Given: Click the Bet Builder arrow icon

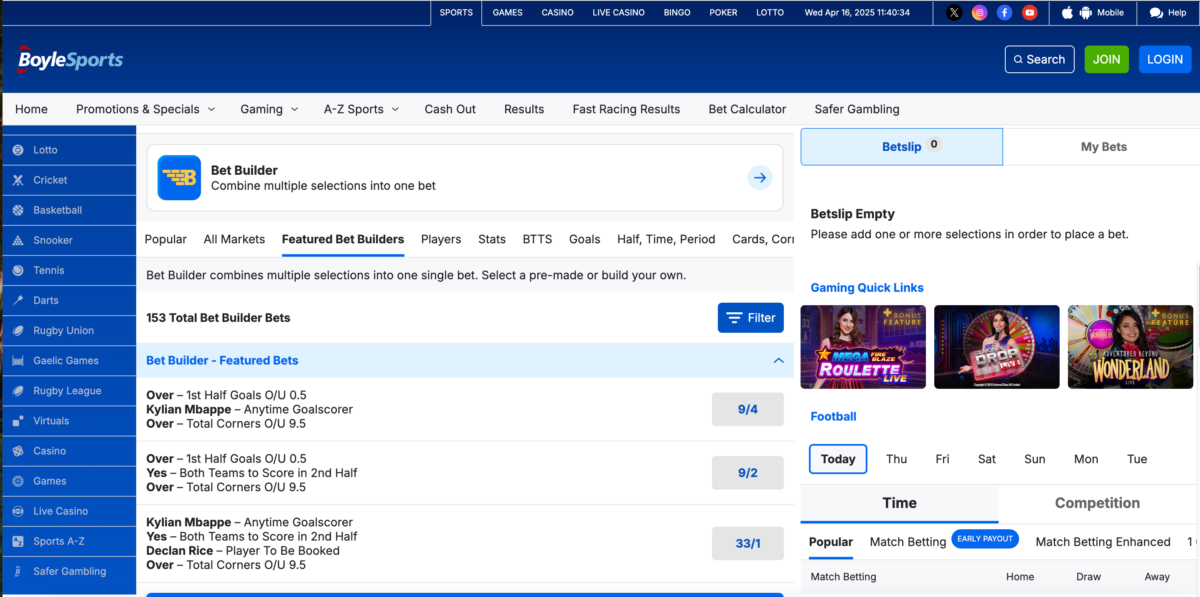Looking at the screenshot, I should pyautogui.click(x=760, y=178).
